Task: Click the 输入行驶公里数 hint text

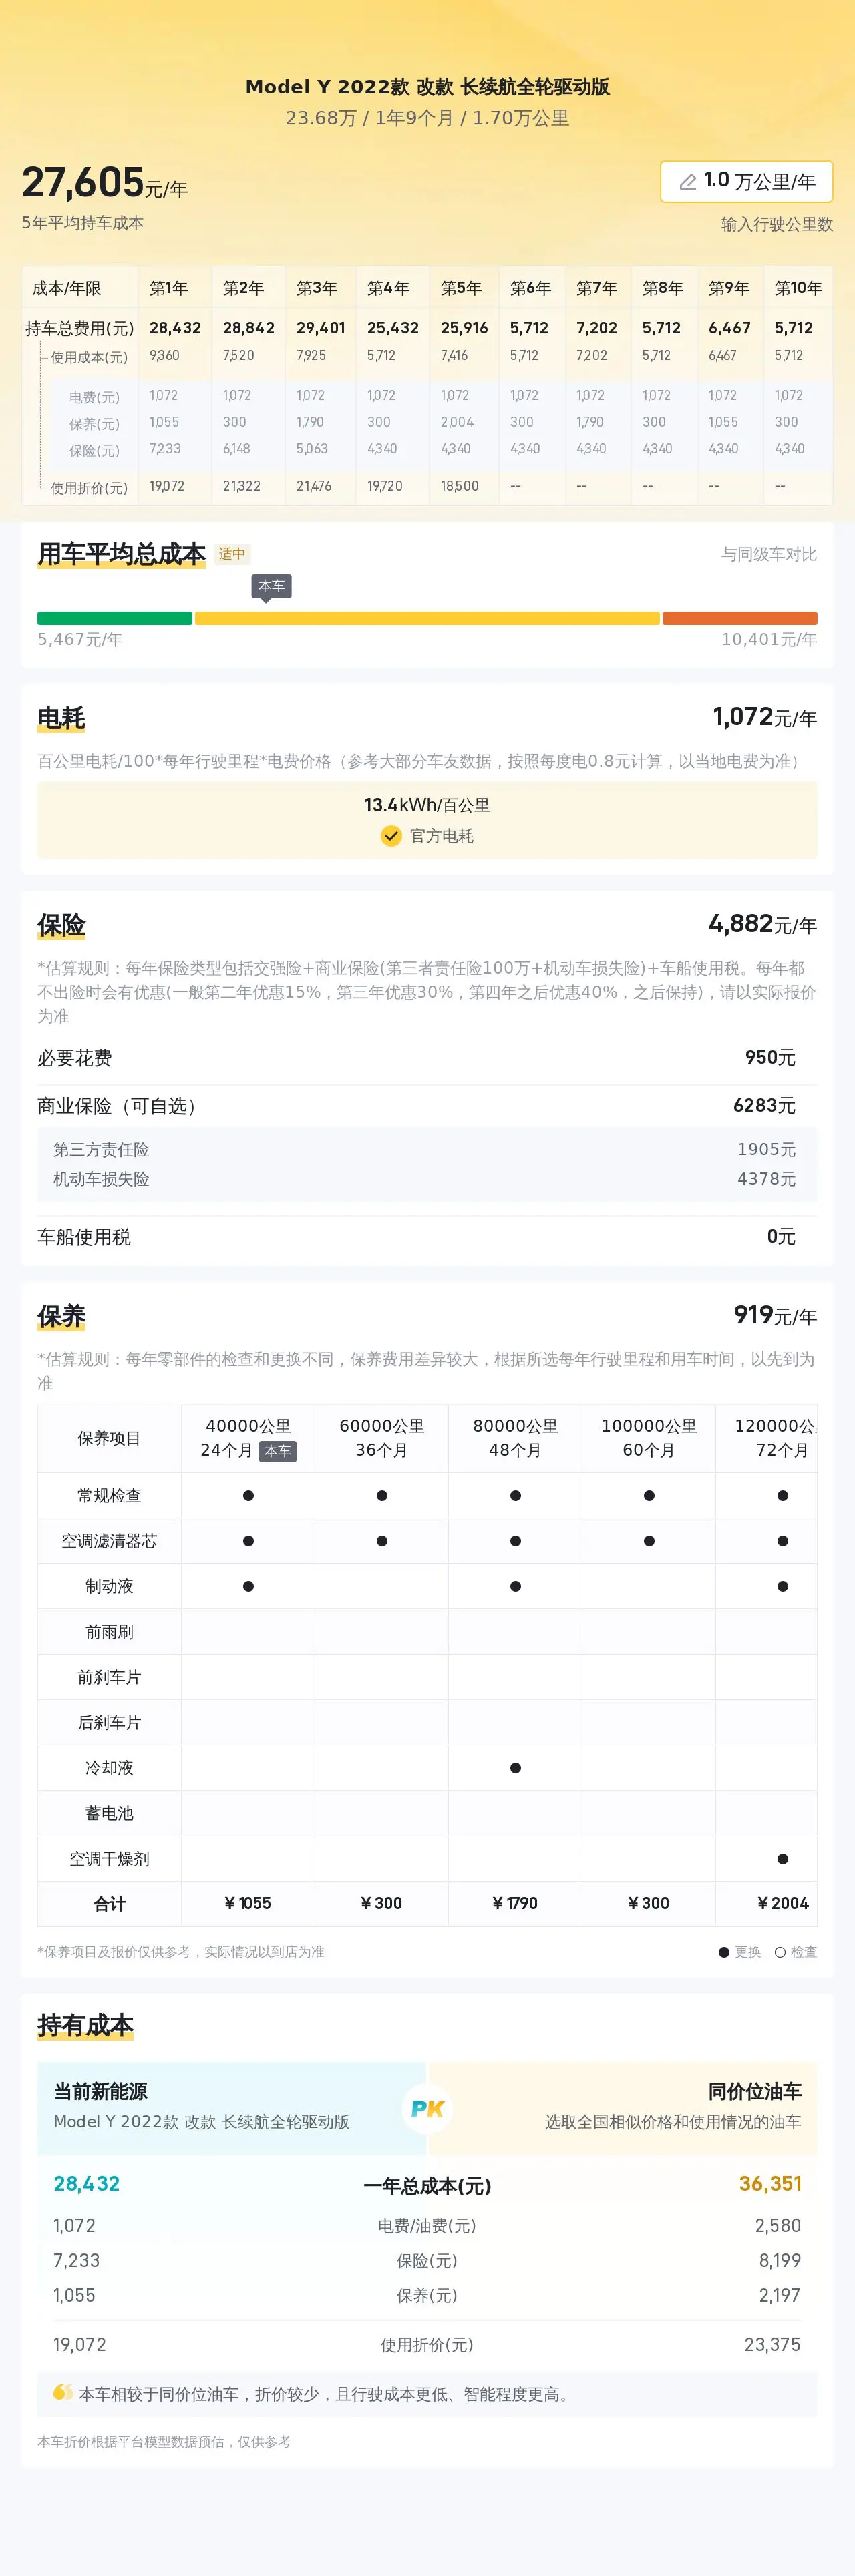Action: click(x=777, y=224)
